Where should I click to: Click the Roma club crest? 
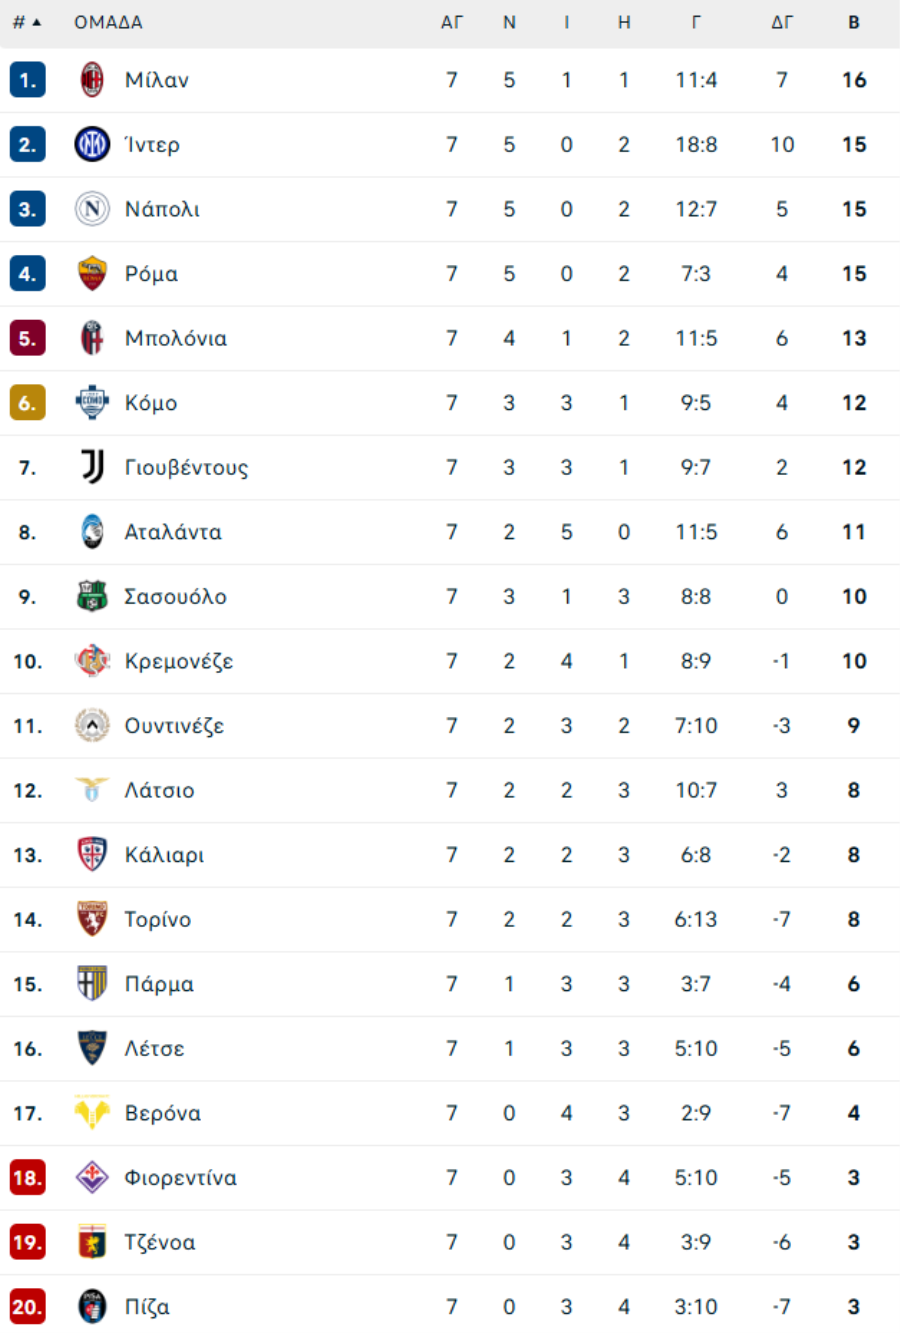(x=92, y=274)
